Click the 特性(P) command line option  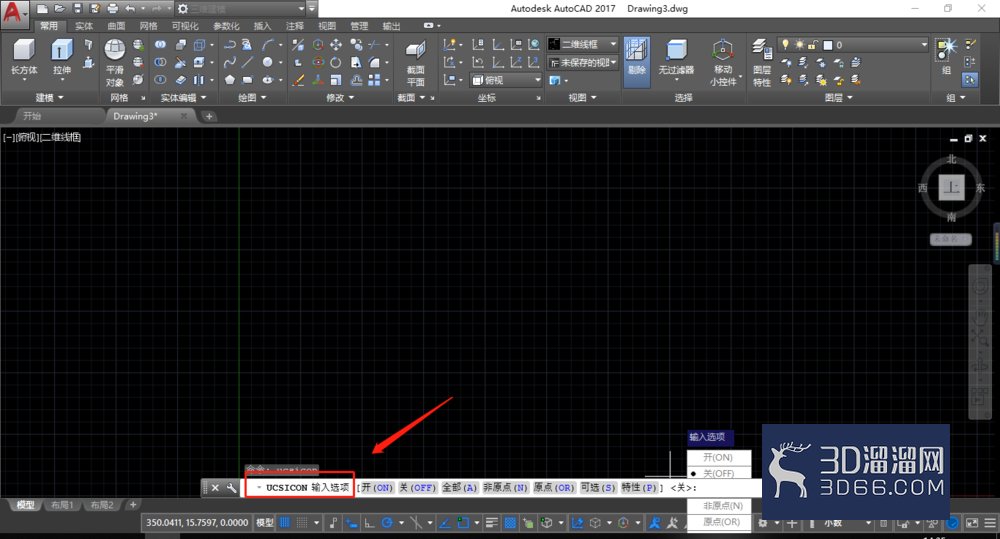point(639,487)
